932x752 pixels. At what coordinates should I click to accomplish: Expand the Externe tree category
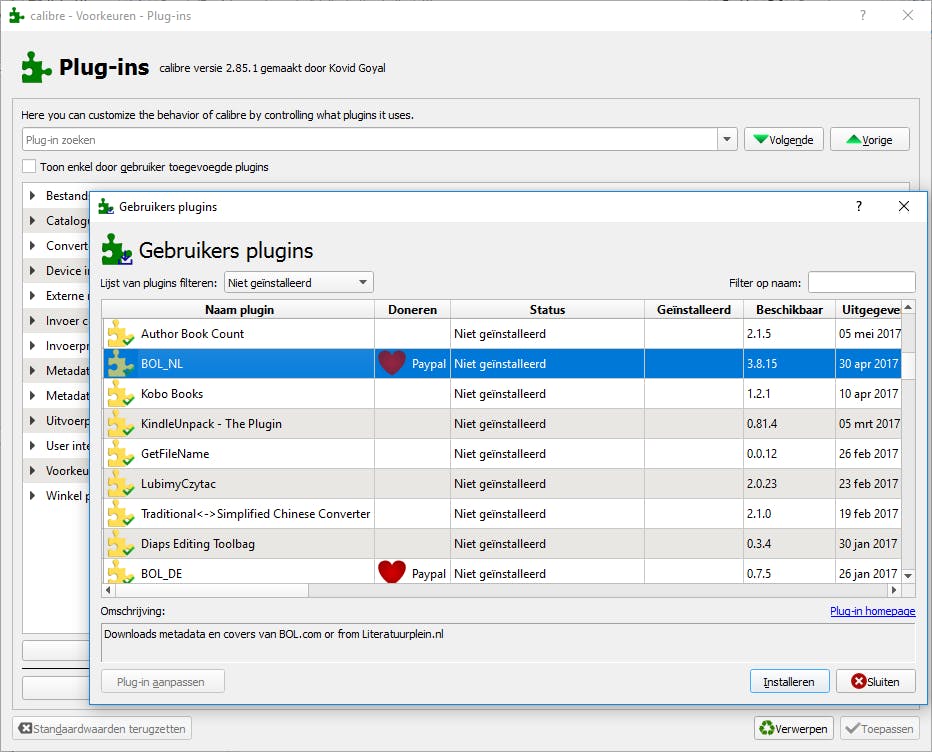click(x=33, y=295)
